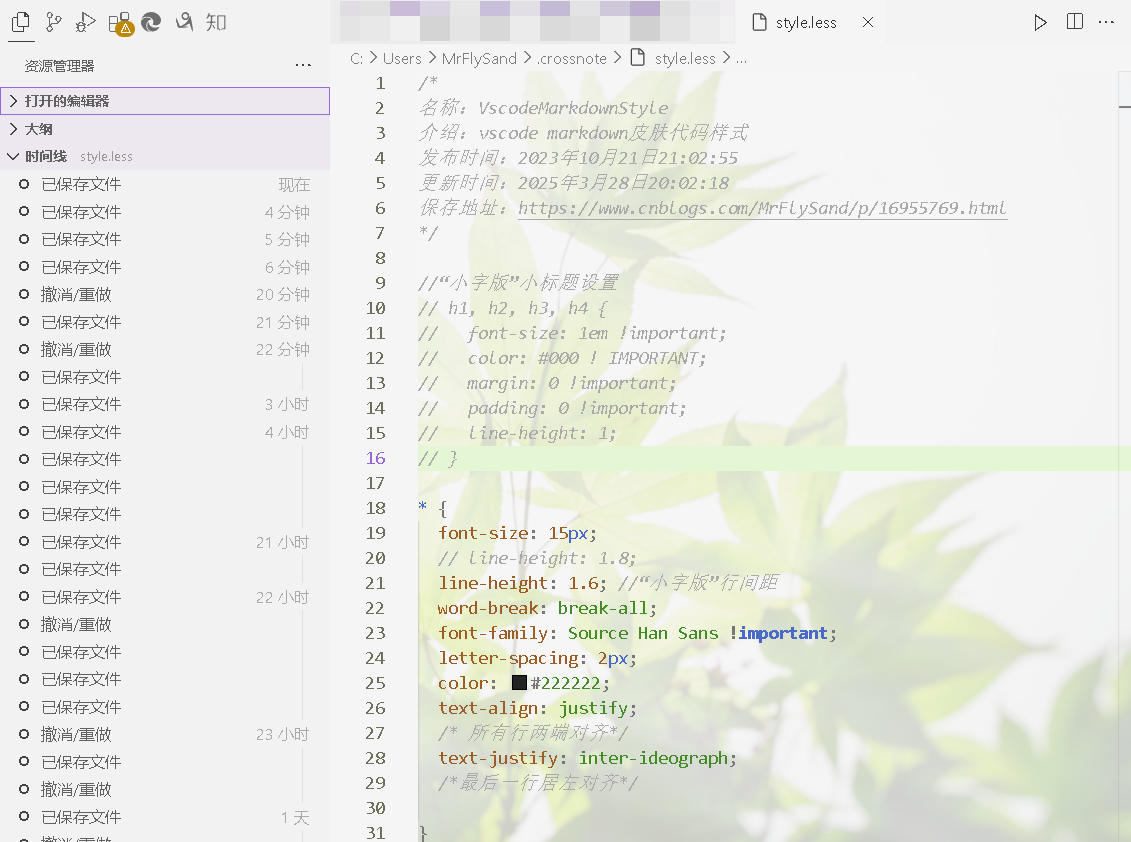The width and height of the screenshot is (1131, 842).
Task: Select 撤消/重做 entry from 20 分钟
Action: tap(165, 294)
